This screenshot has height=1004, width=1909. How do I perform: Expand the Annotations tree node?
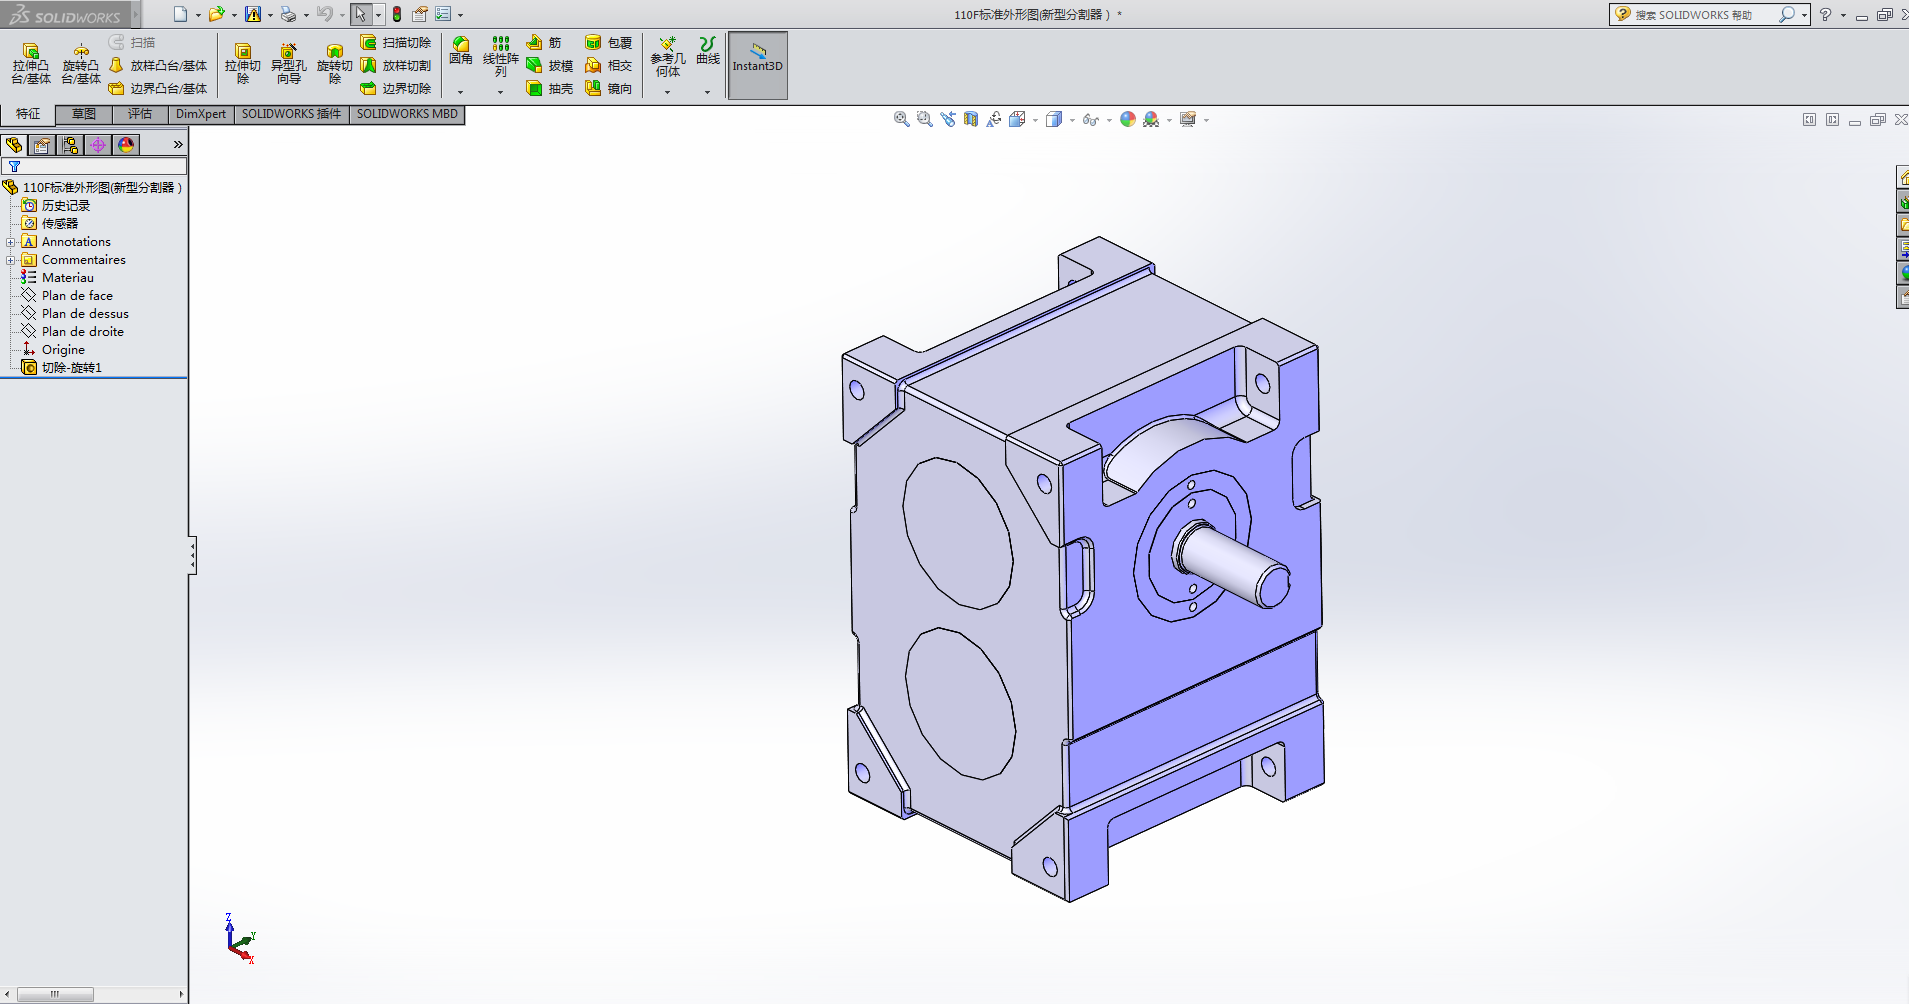click(11, 242)
